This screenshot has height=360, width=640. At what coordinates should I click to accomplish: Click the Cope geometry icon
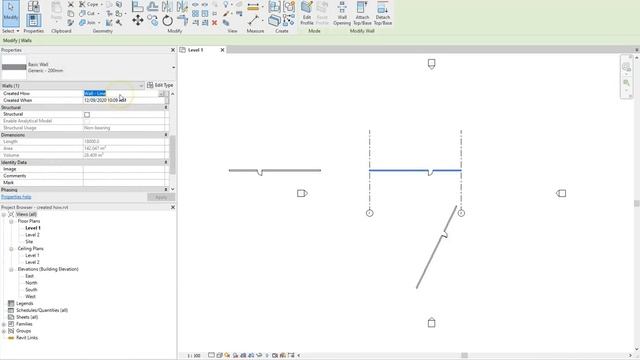82,4
